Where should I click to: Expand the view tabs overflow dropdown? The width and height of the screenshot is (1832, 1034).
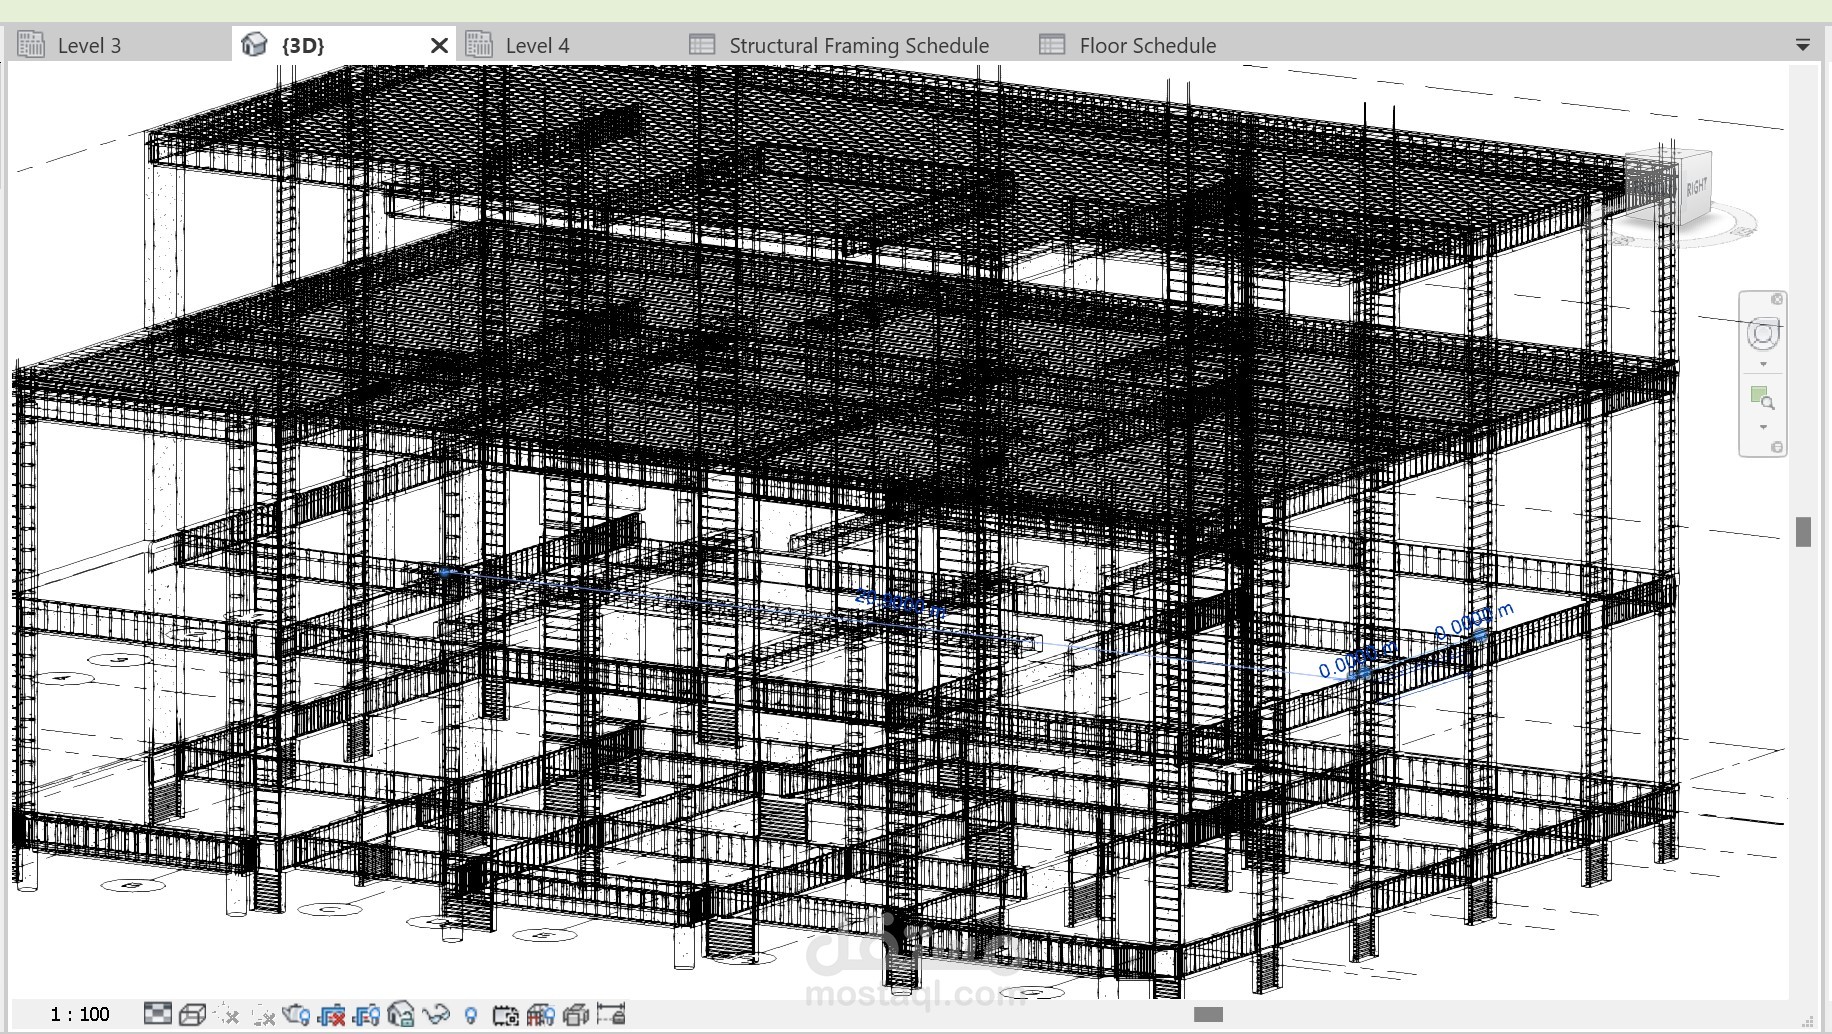[x=1802, y=45]
